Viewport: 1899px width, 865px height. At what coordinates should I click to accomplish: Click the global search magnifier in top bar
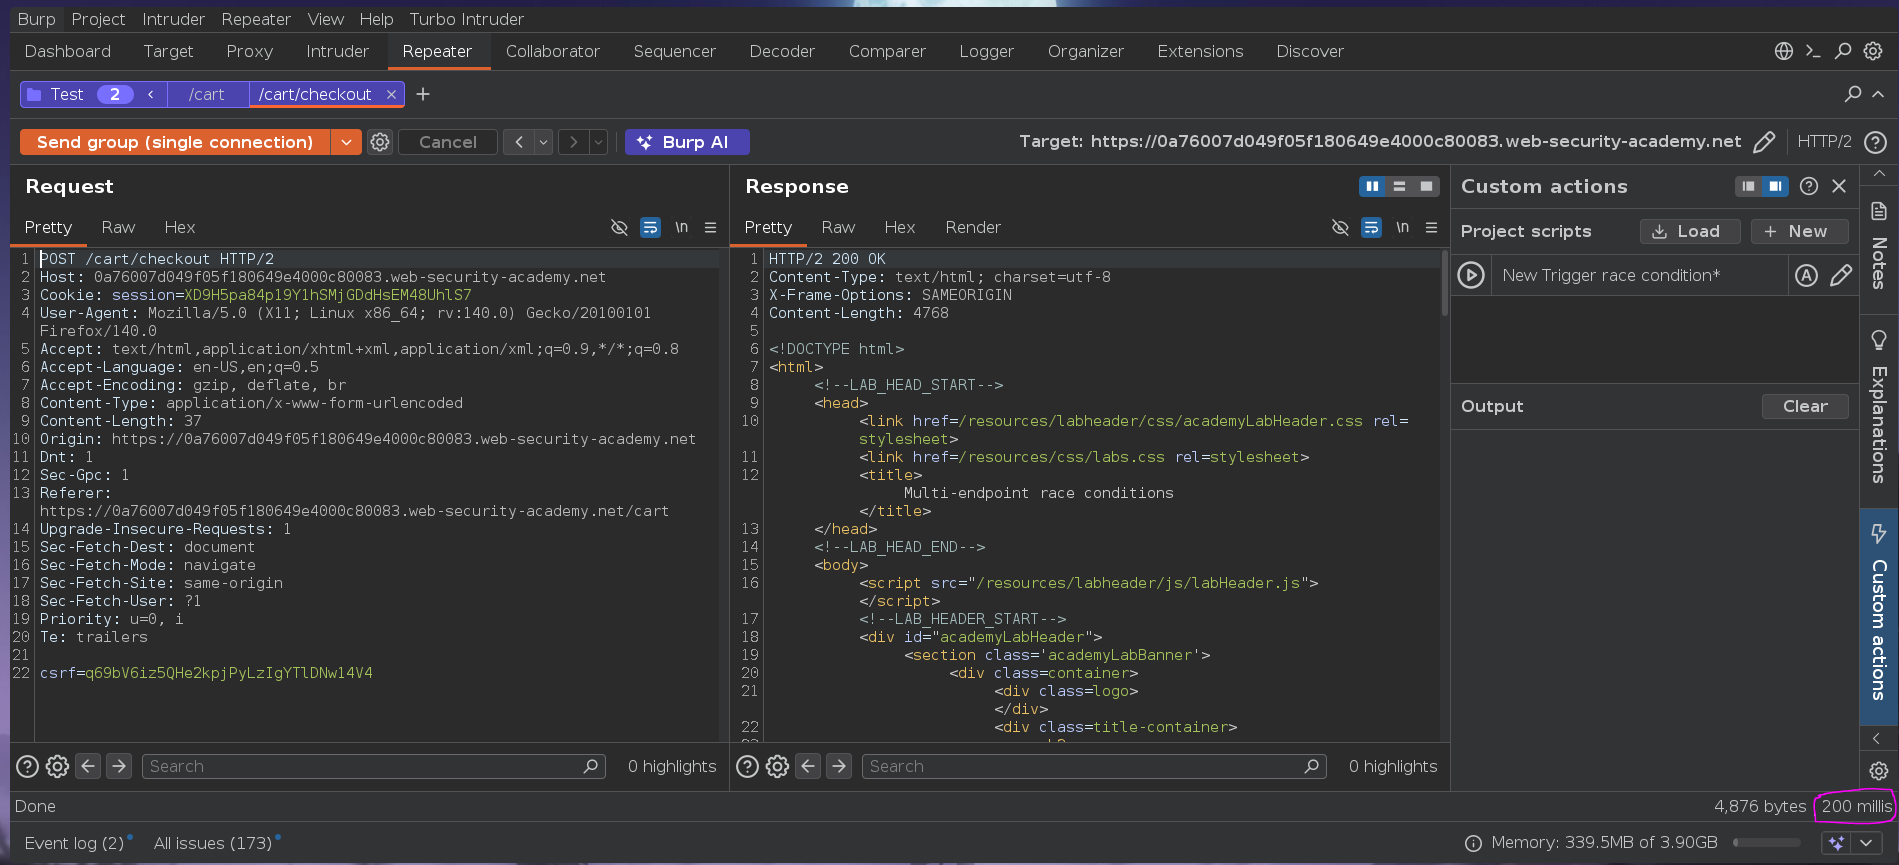coord(1843,51)
